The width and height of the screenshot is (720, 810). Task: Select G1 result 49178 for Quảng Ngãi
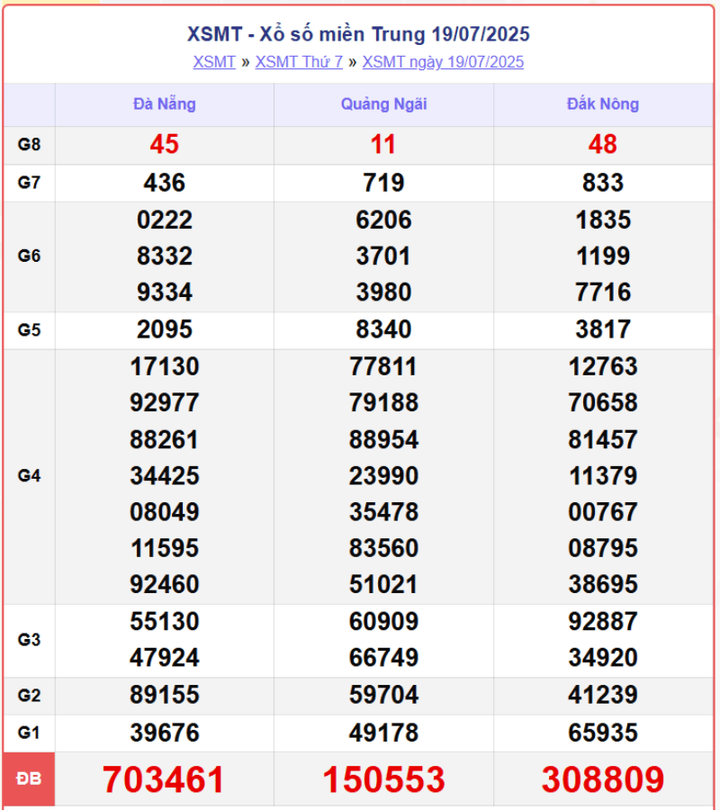[x=383, y=733]
